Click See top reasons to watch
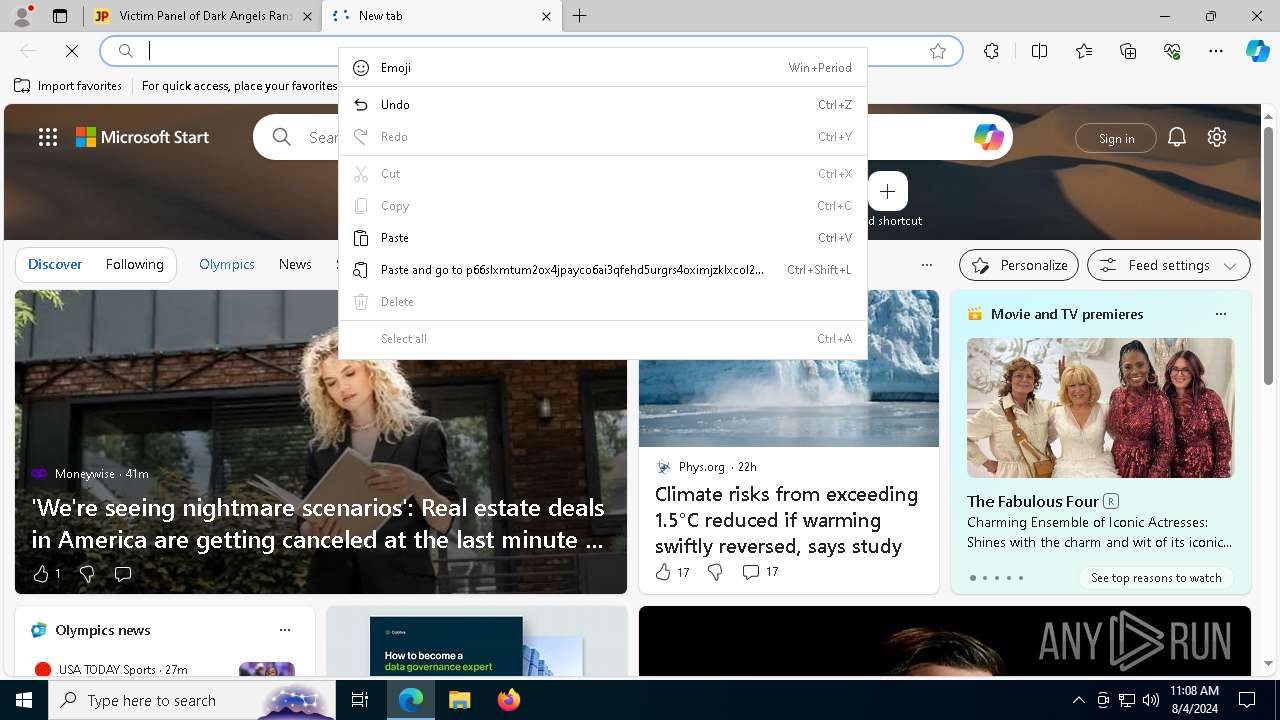 [x=1156, y=578]
